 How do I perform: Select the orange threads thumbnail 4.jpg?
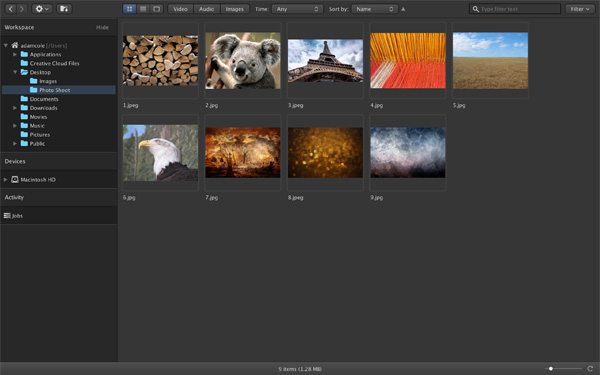pos(408,60)
